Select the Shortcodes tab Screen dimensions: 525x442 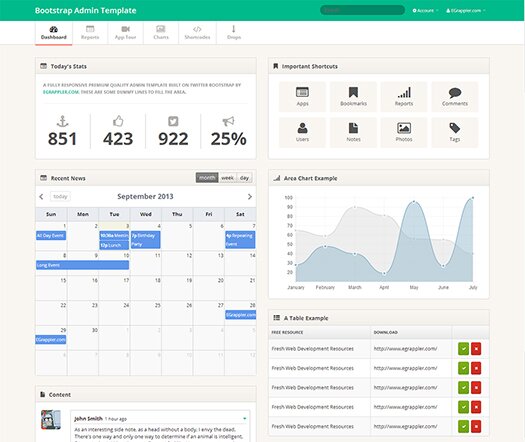[197, 33]
